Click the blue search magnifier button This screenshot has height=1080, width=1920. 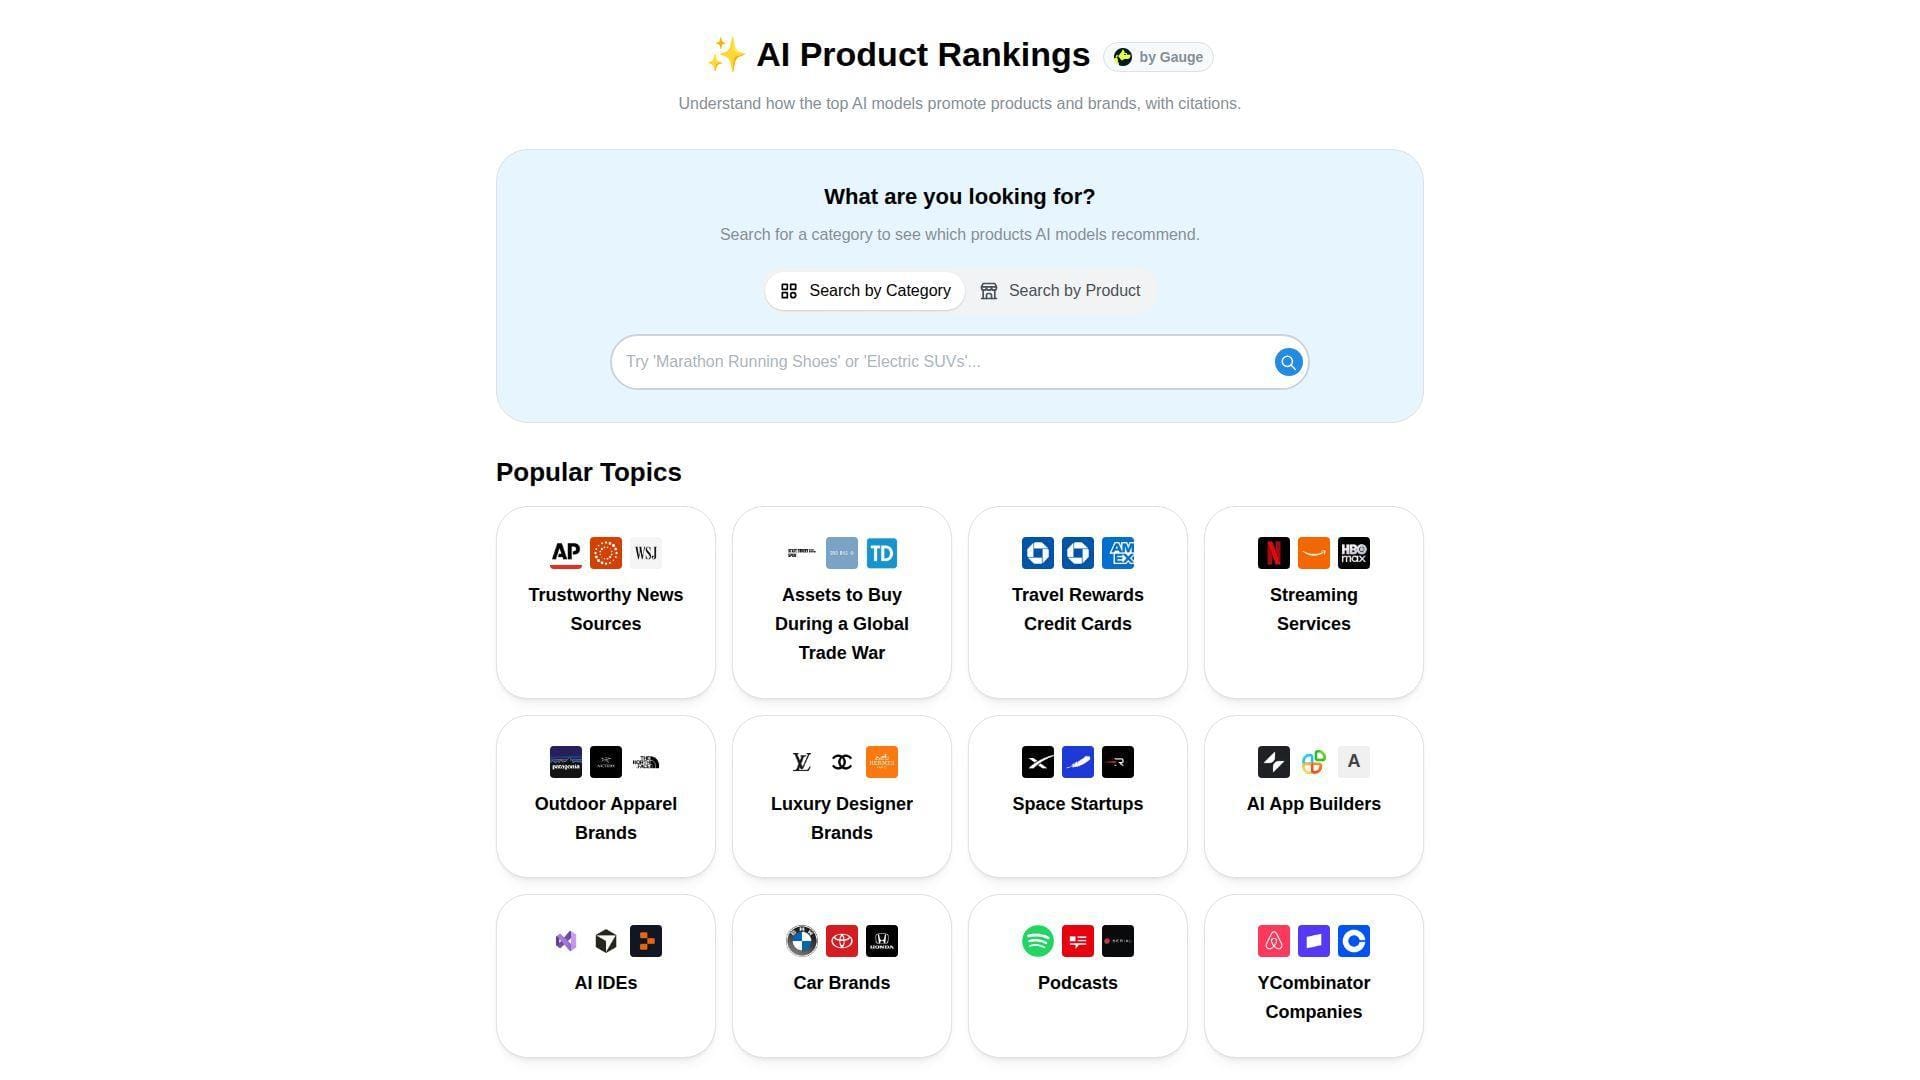(1288, 362)
